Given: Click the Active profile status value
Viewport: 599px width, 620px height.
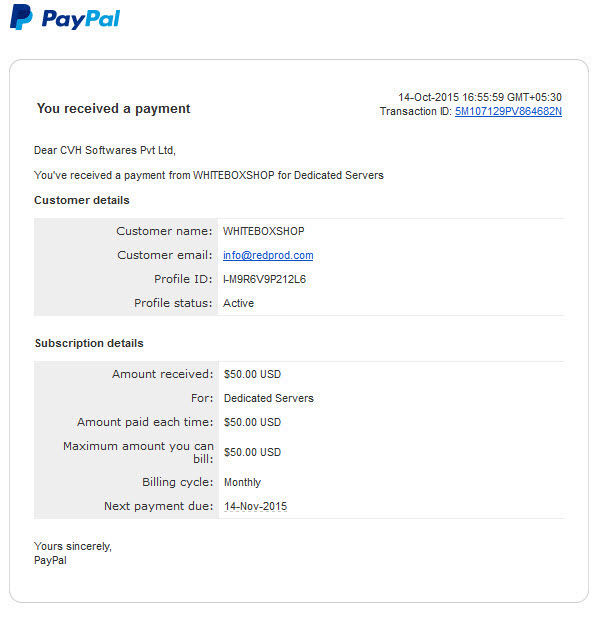Looking at the screenshot, I should coord(238,303).
